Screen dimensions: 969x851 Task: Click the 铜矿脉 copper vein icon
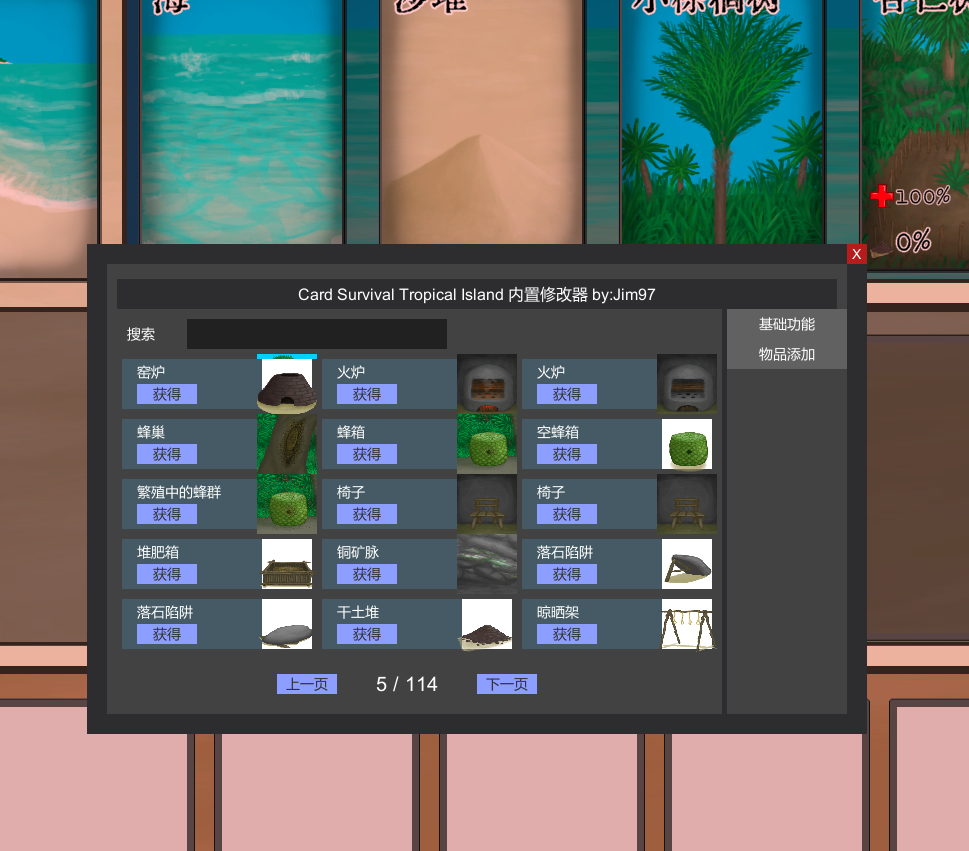click(487, 564)
